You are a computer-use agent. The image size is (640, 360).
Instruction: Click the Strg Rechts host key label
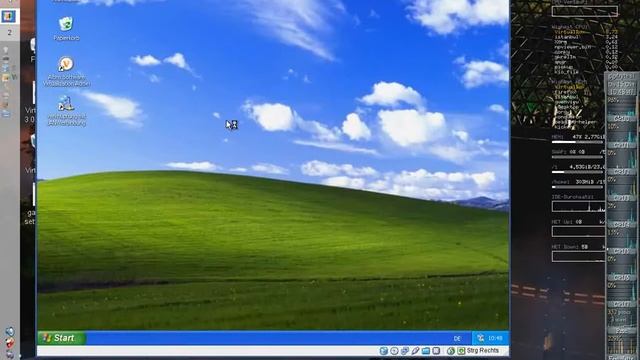[483, 351]
